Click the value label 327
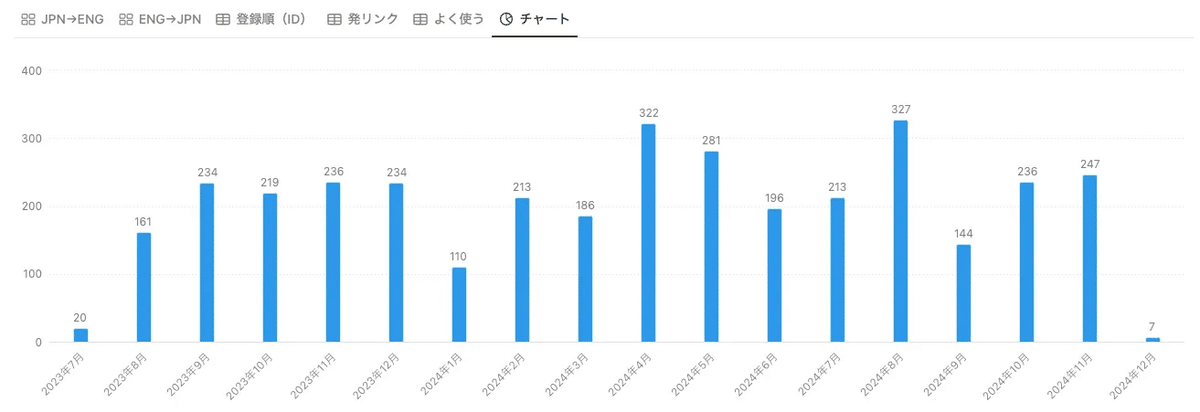 [900, 109]
